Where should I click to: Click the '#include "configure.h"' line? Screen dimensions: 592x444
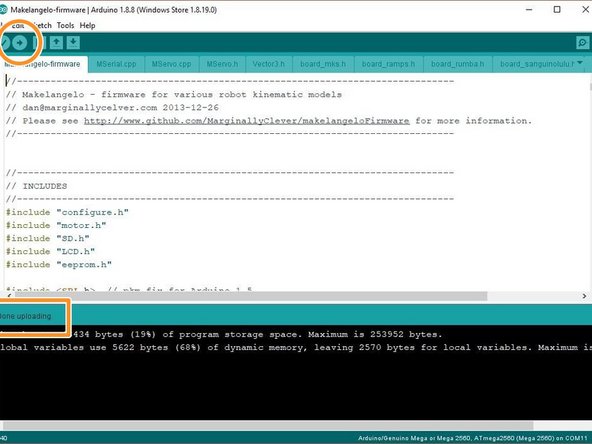67,212
